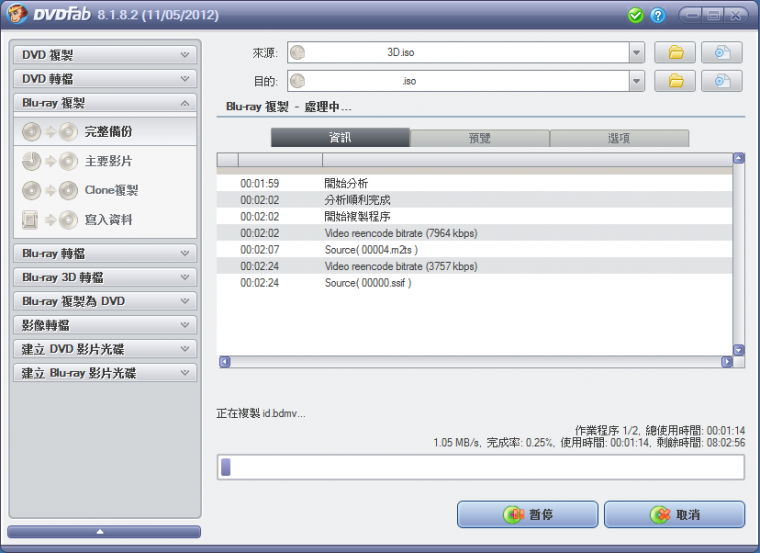Switch to the 選項 tab
Viewport: 760px width, 553px height.
click(619, 138)
